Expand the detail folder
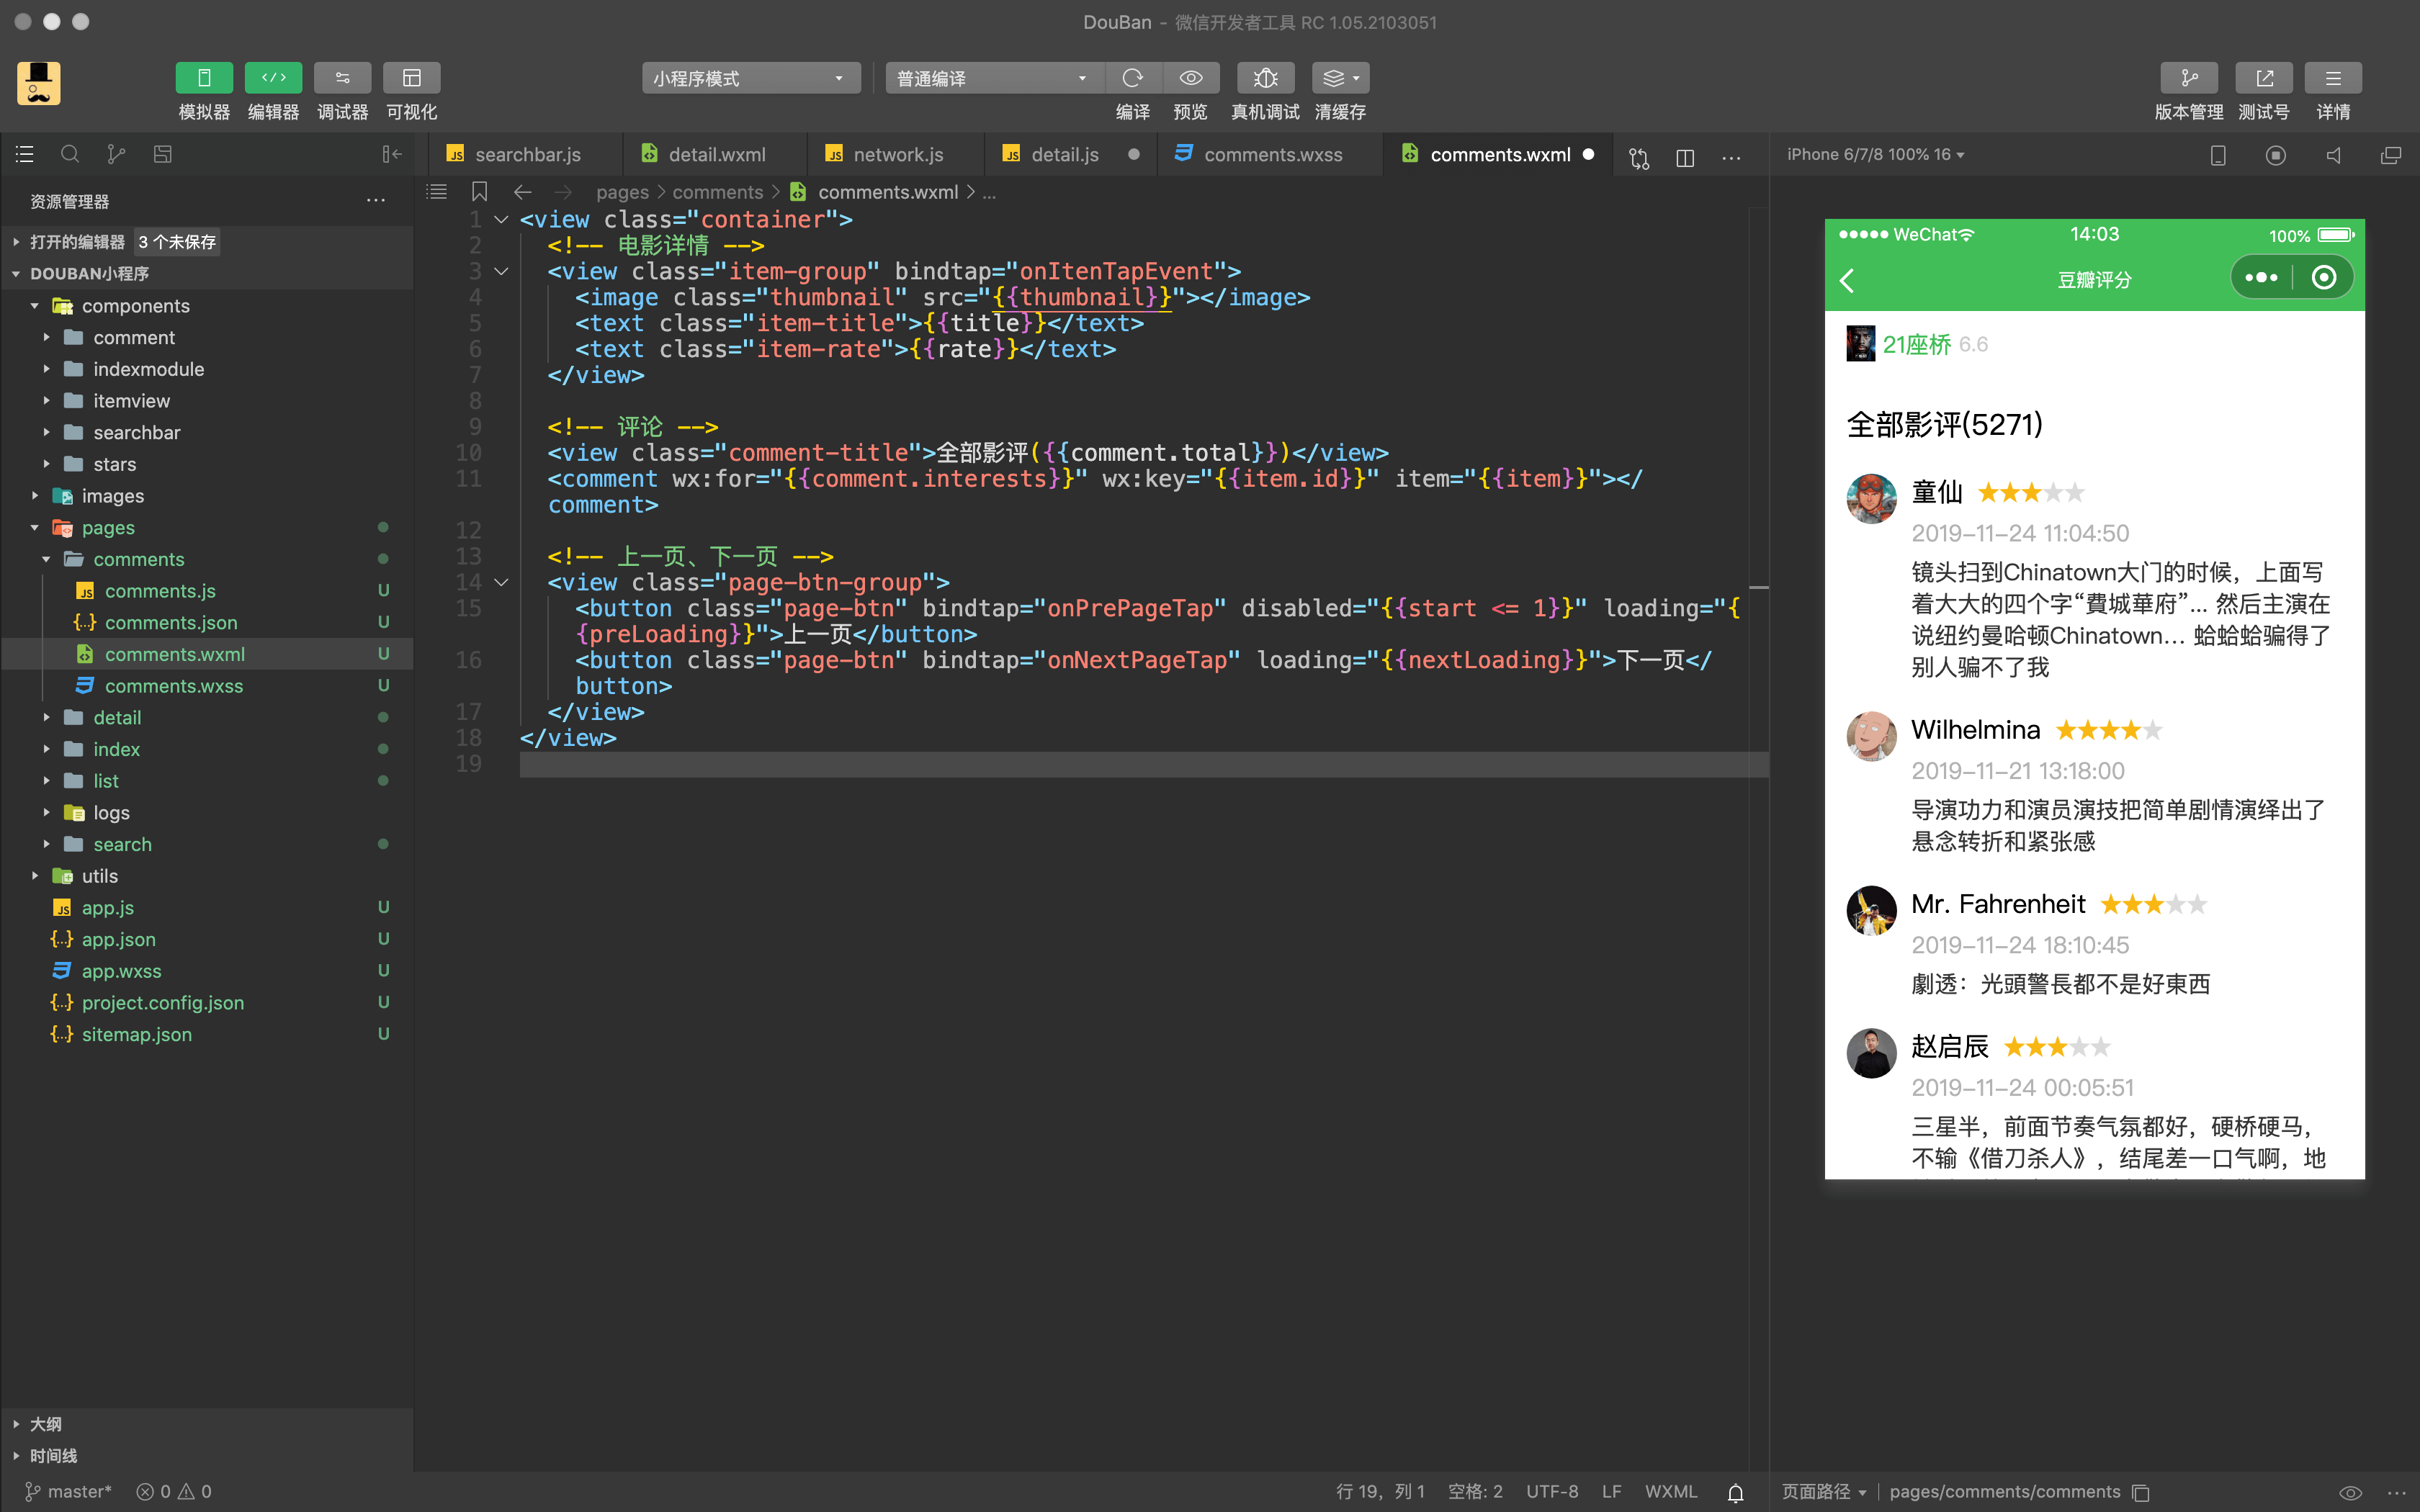The image size is (2420, 1512). [207, 718]
